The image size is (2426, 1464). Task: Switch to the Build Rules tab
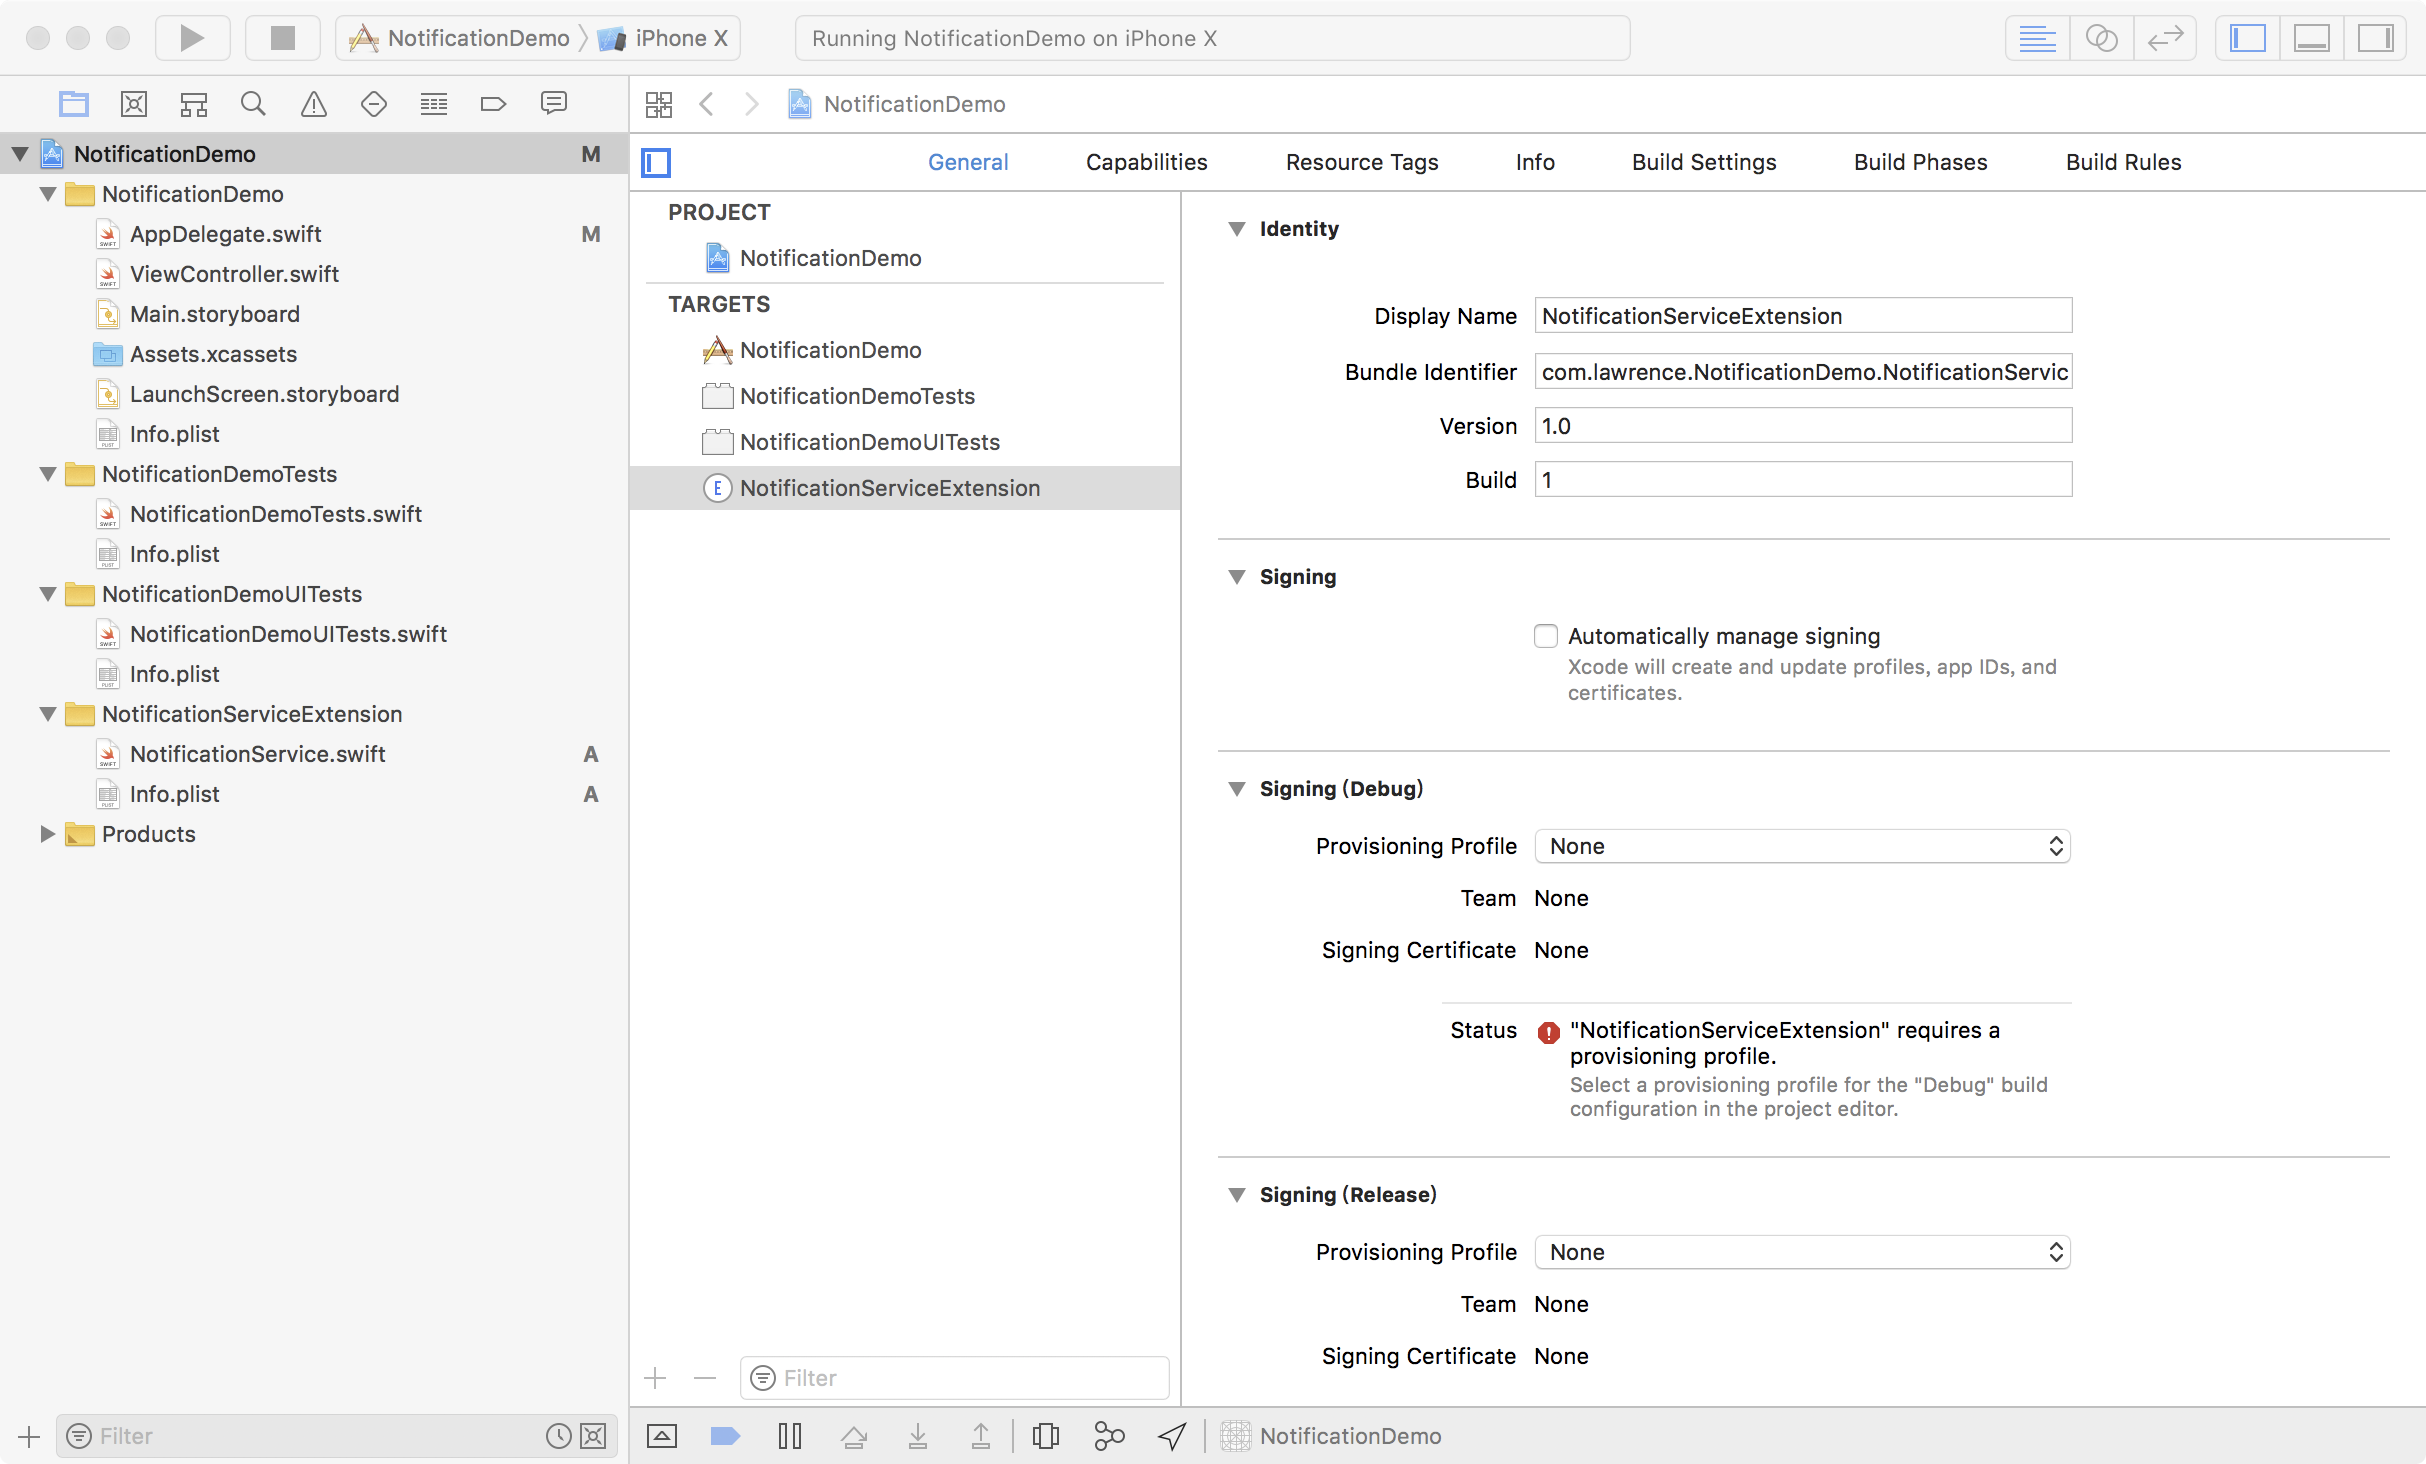[2123, 162]
